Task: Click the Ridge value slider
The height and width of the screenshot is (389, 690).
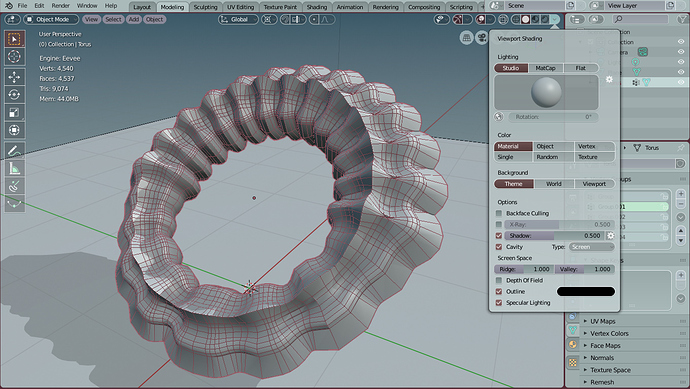Action: (524, 269)
